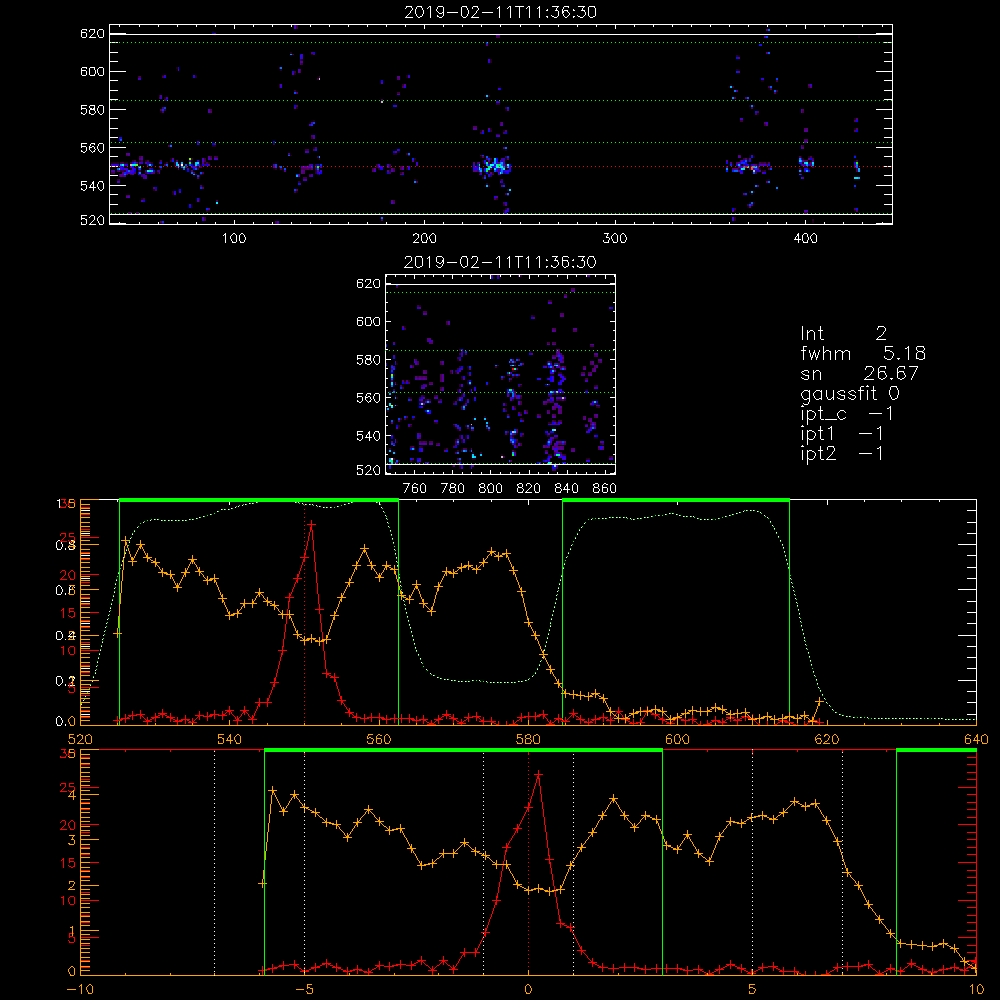Click x-axis label -10 of bottom plot
This screenshot has height=1000, width=1000.
pos(79,990)
